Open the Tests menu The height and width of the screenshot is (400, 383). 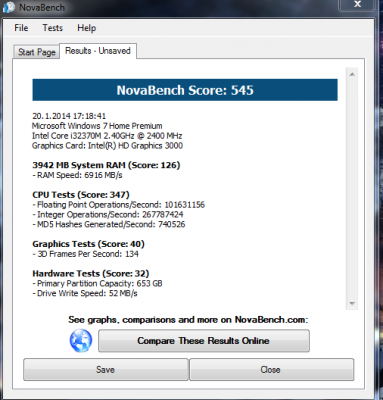pos(52,28)
